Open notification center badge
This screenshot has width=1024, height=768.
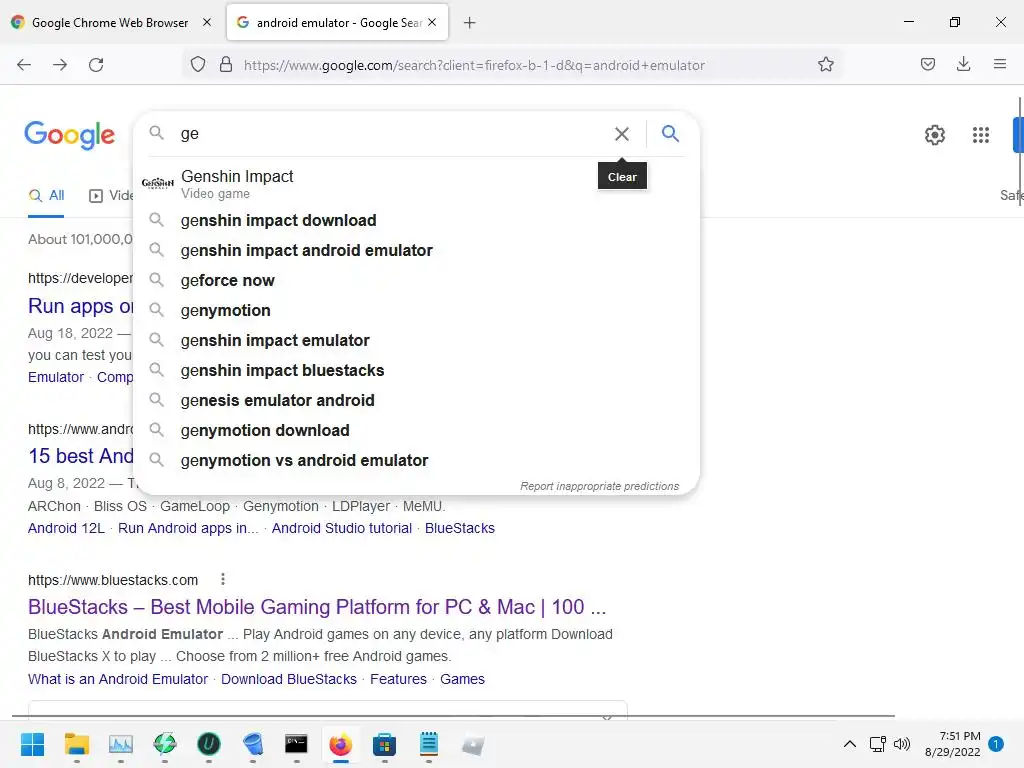[x=996, y=743]
